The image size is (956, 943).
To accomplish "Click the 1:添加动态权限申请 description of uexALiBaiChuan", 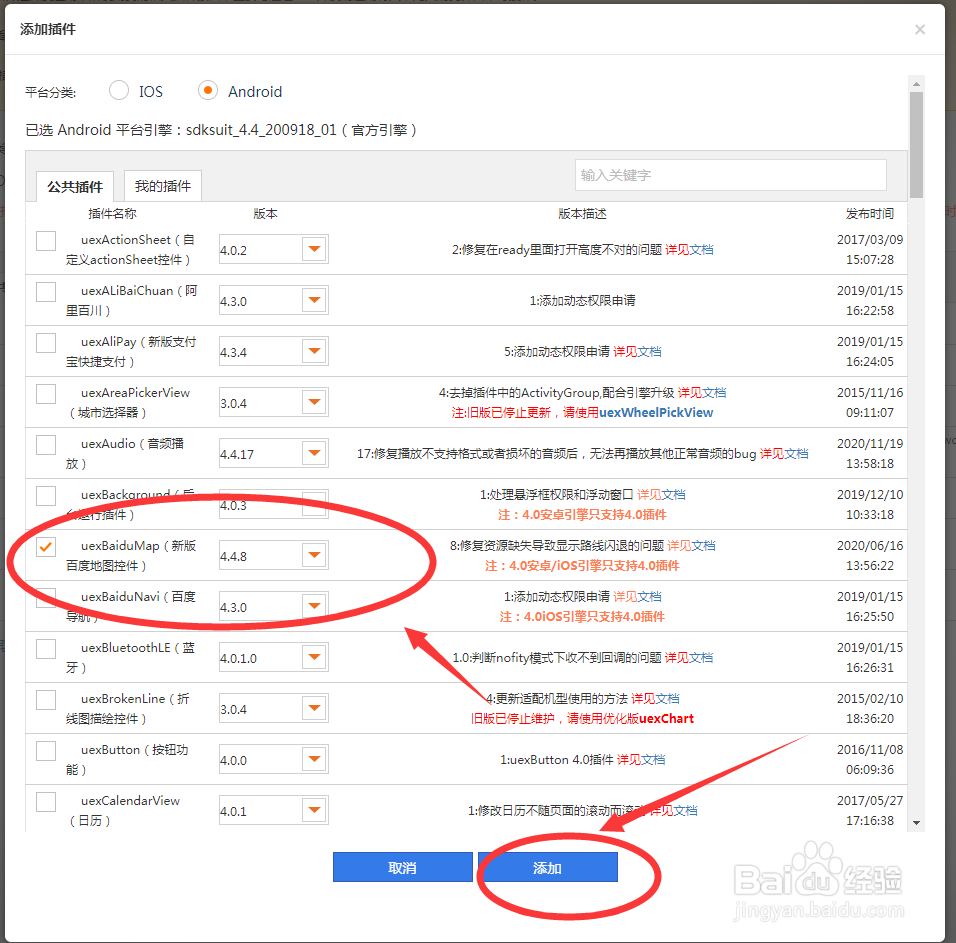I will coord(582,301).
